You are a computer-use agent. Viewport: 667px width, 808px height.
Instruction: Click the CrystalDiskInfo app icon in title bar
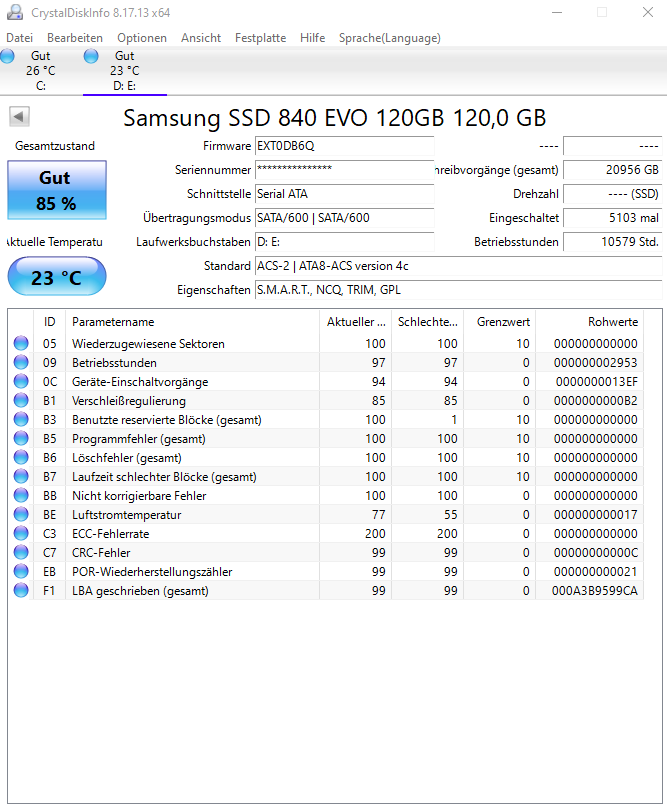[14, 12]
